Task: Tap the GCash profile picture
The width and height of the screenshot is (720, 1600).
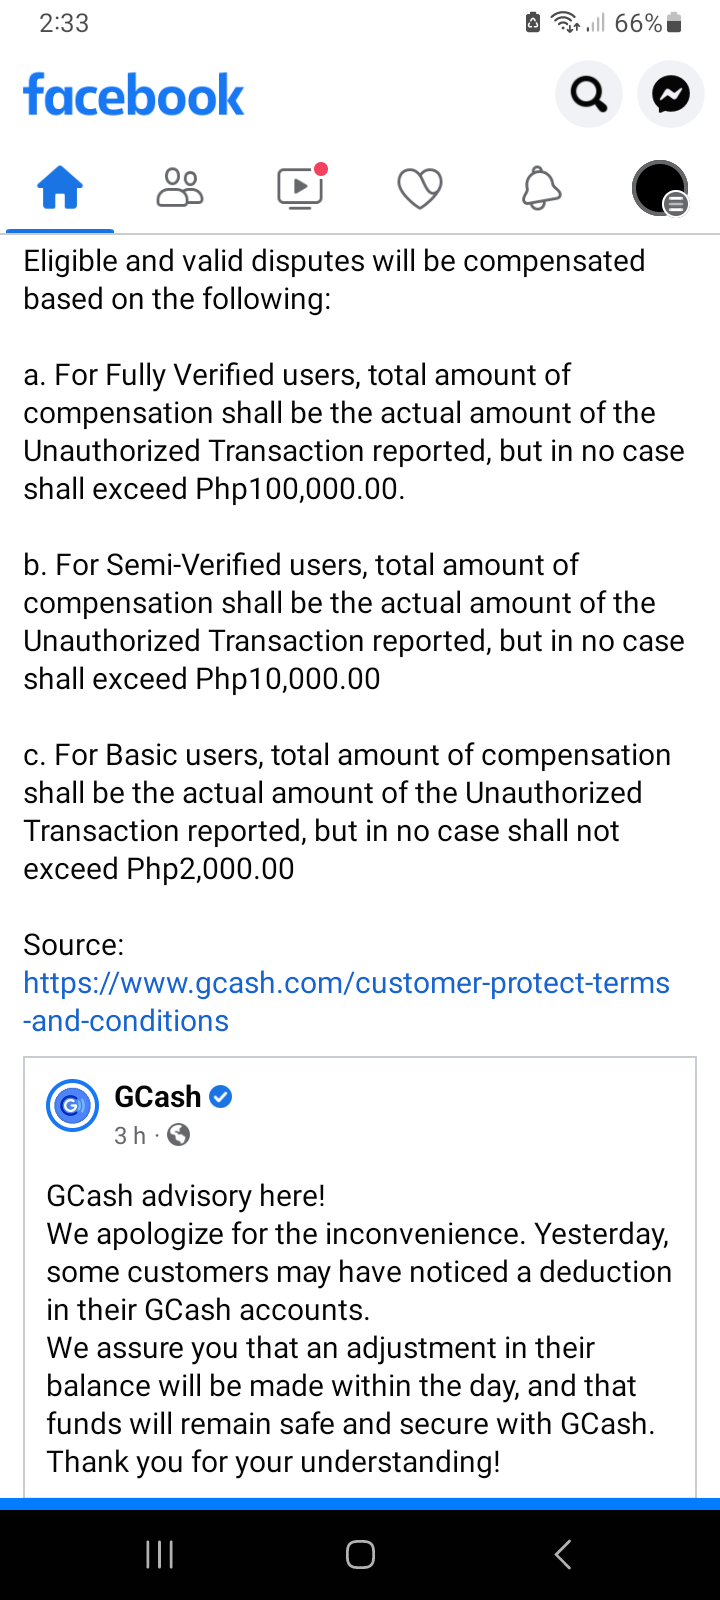Action: (x=72, y=1105)
